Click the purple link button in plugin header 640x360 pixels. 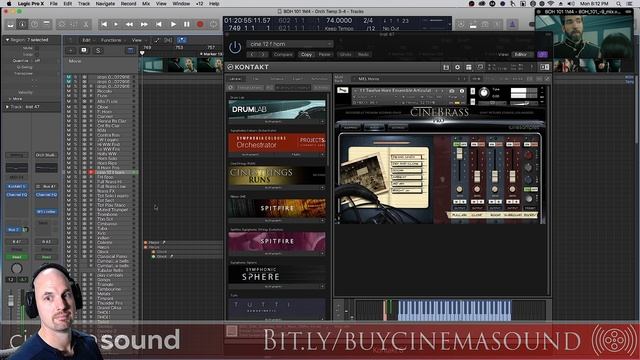pos(542,54)
